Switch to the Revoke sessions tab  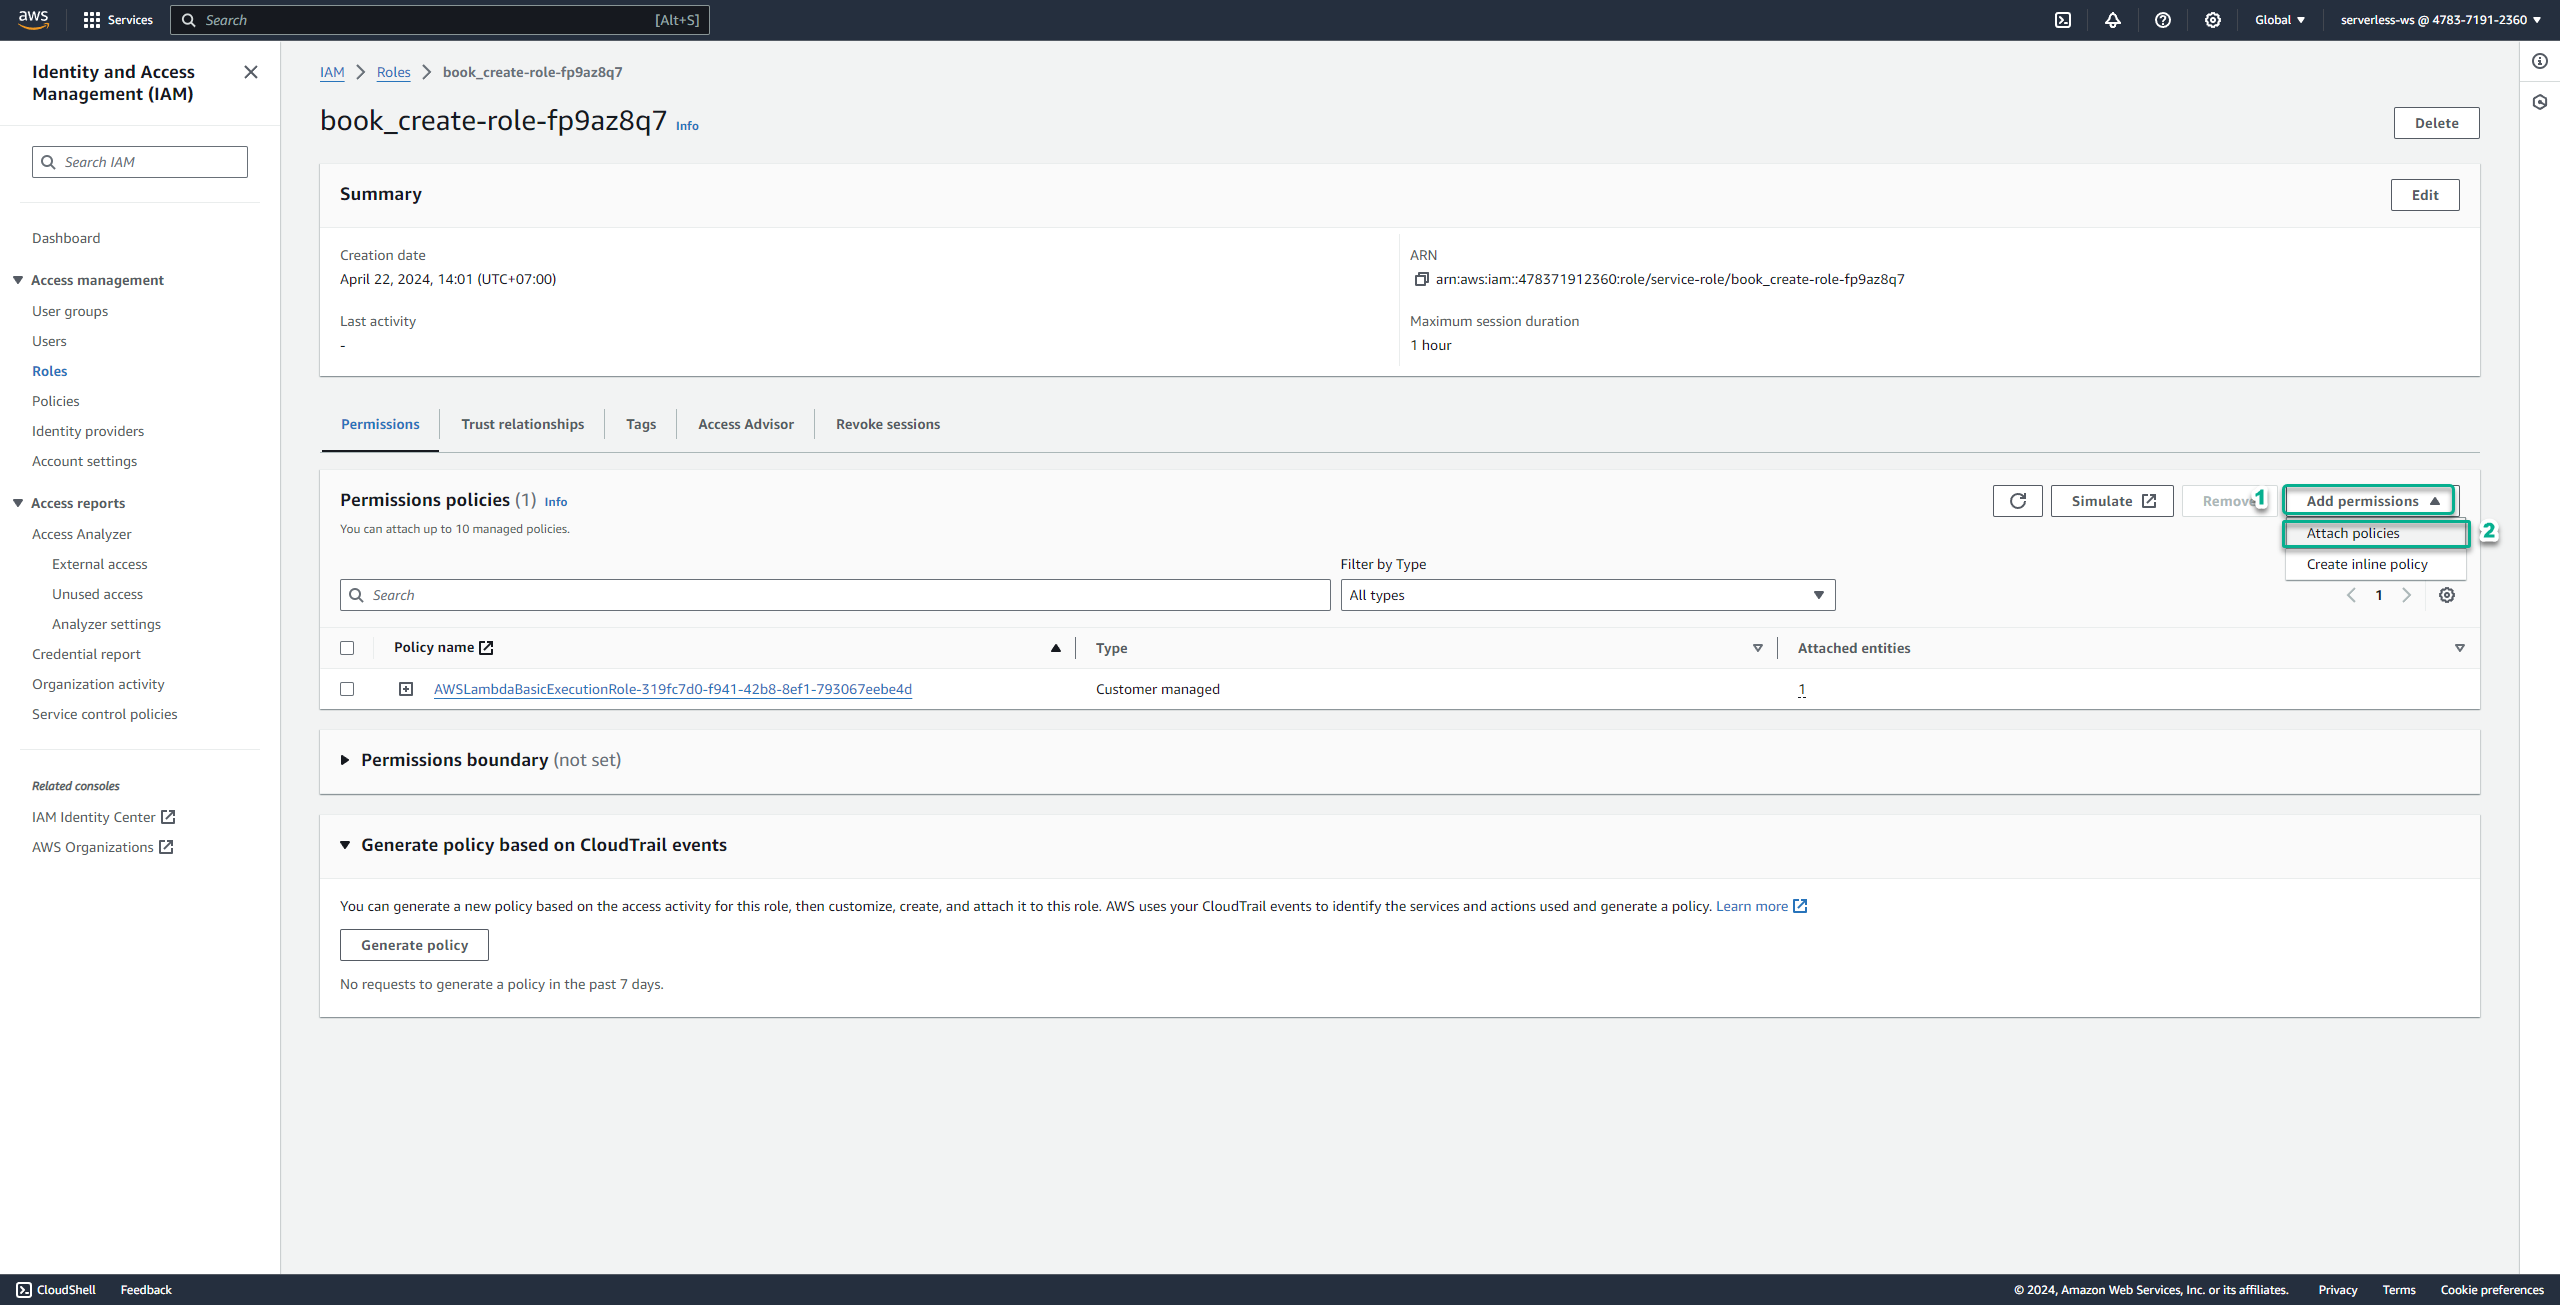click(888, 424)
